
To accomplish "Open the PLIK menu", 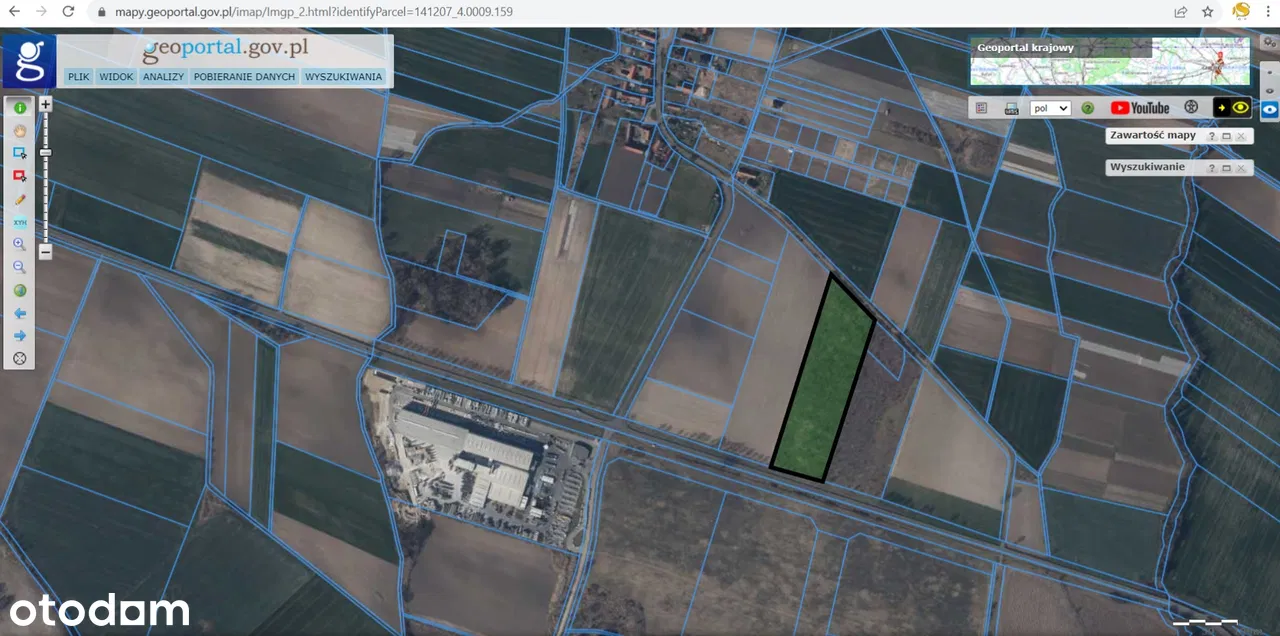I will (x=78, y=76).
